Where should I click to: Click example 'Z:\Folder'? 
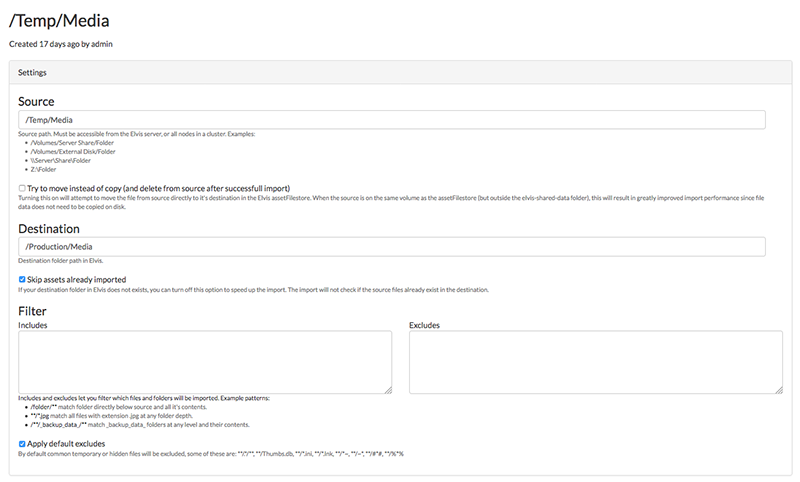[x=43, y=169]
